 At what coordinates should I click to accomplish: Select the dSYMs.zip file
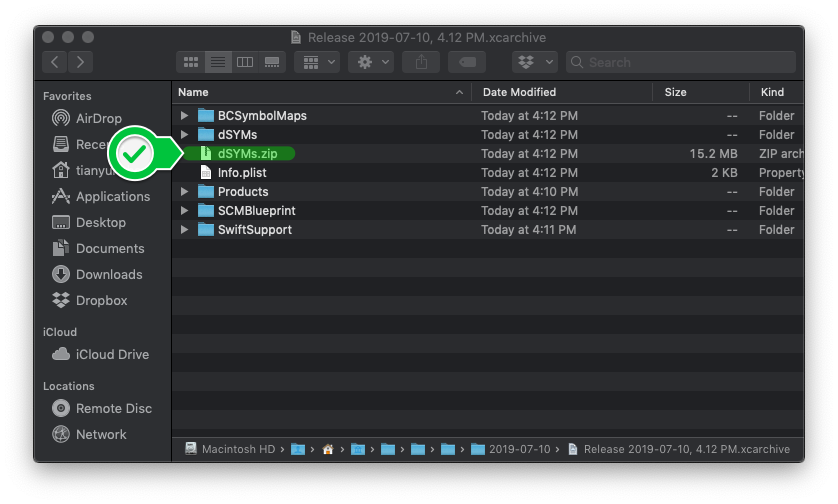click(246, 154)
